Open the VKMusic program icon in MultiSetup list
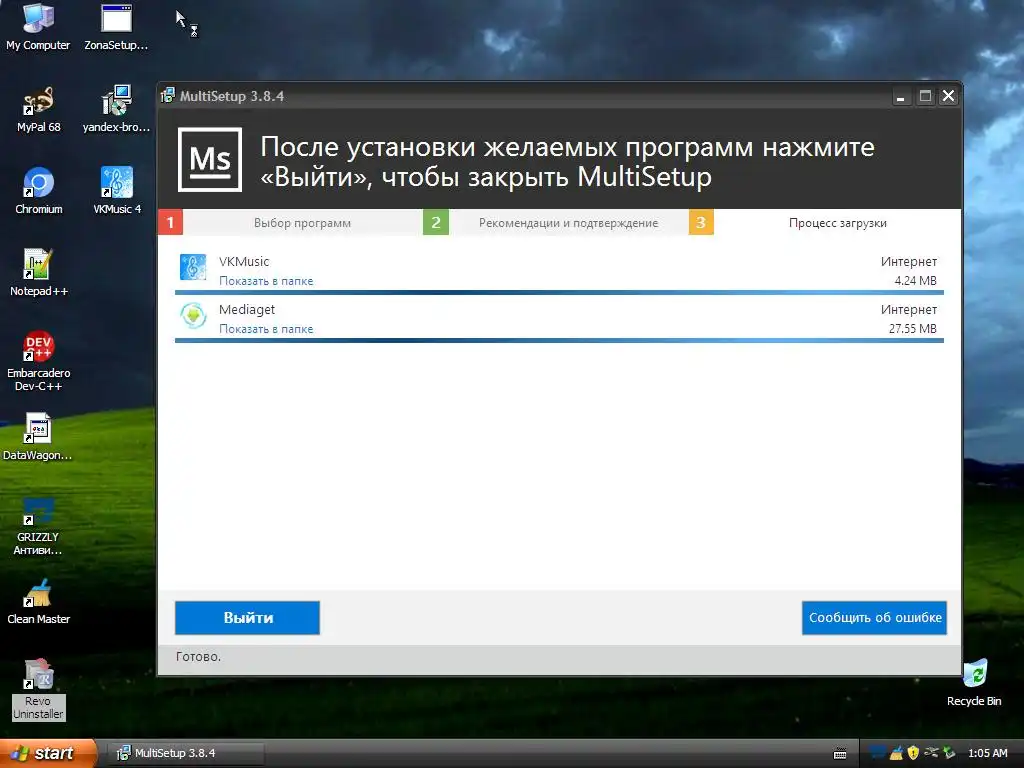Viewport: 1024px width, 768px height. click(x=193, y=267)
